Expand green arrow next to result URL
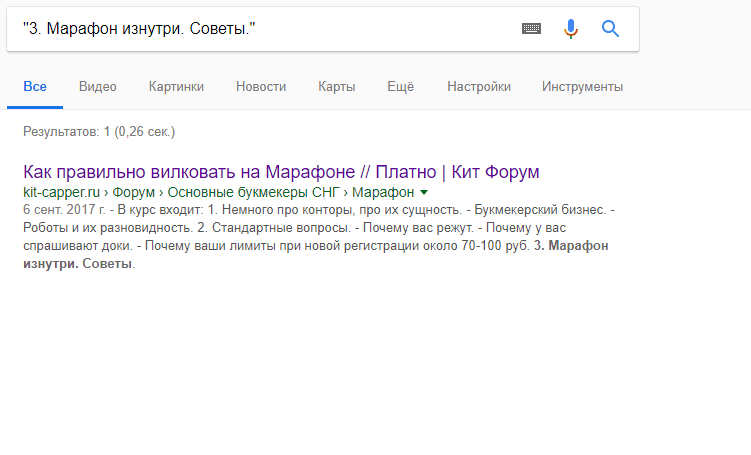 click(424, 192)
